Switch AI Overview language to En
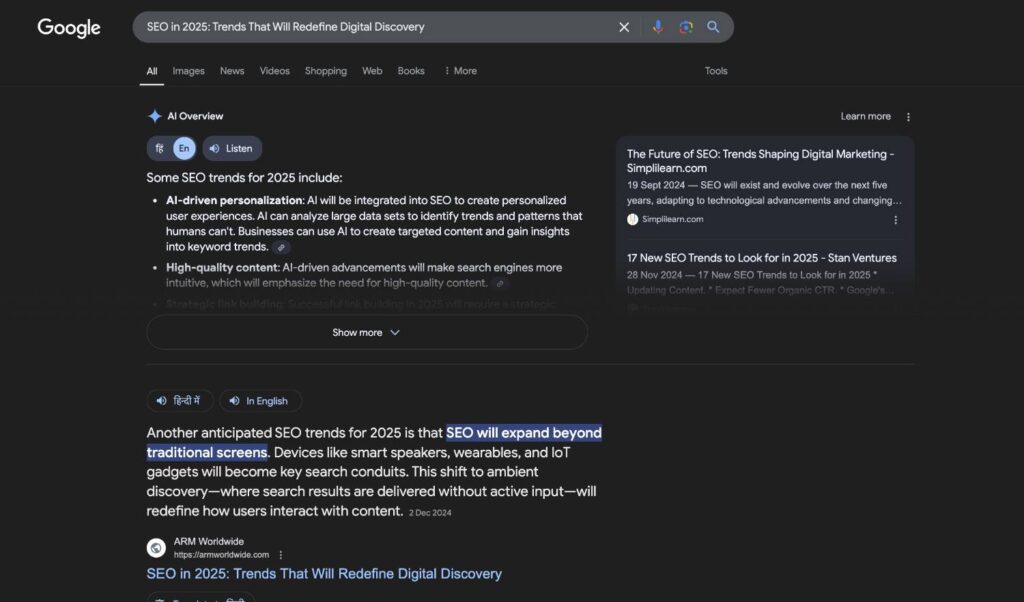The image size is (1024, 602). (x=184, y=148)
